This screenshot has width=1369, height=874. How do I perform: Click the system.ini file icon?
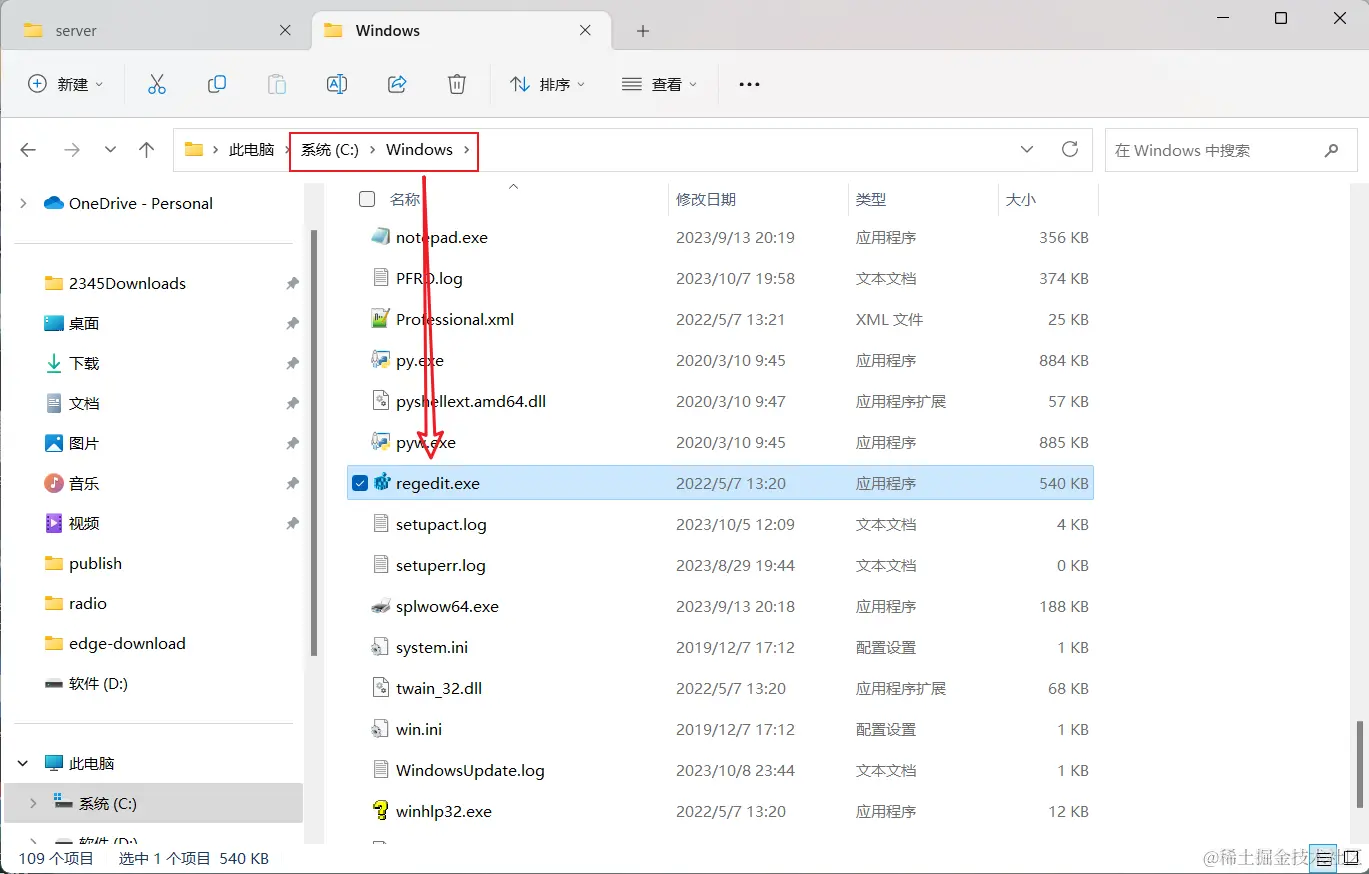click(x=380, y=647)
